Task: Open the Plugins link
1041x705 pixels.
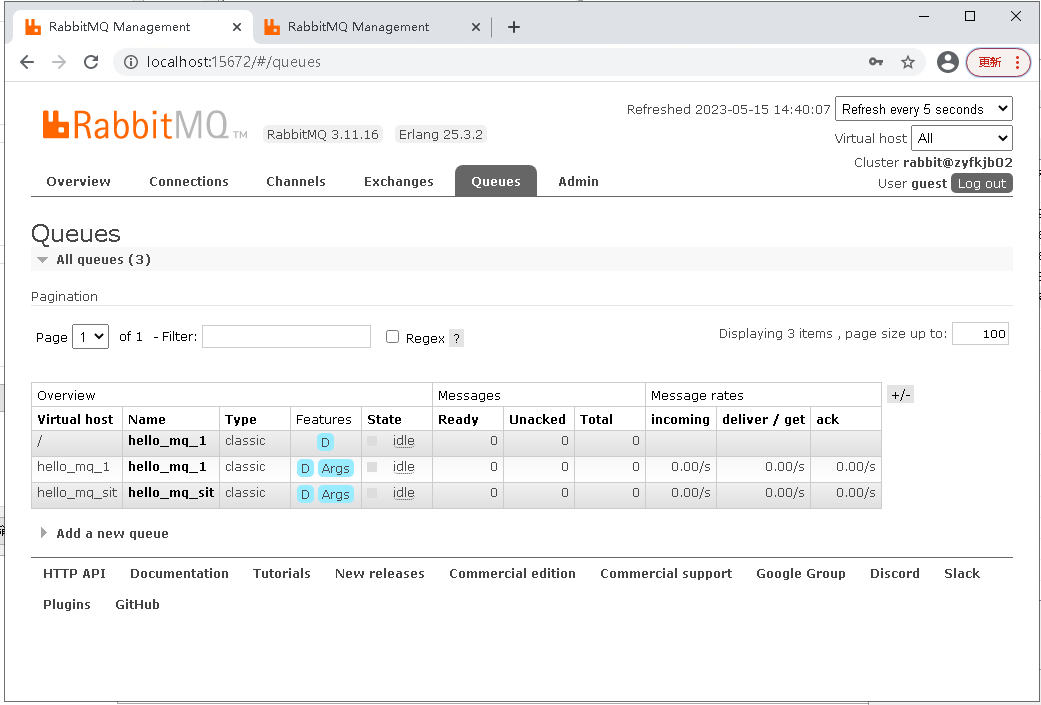Action: [x=67, y=605]
